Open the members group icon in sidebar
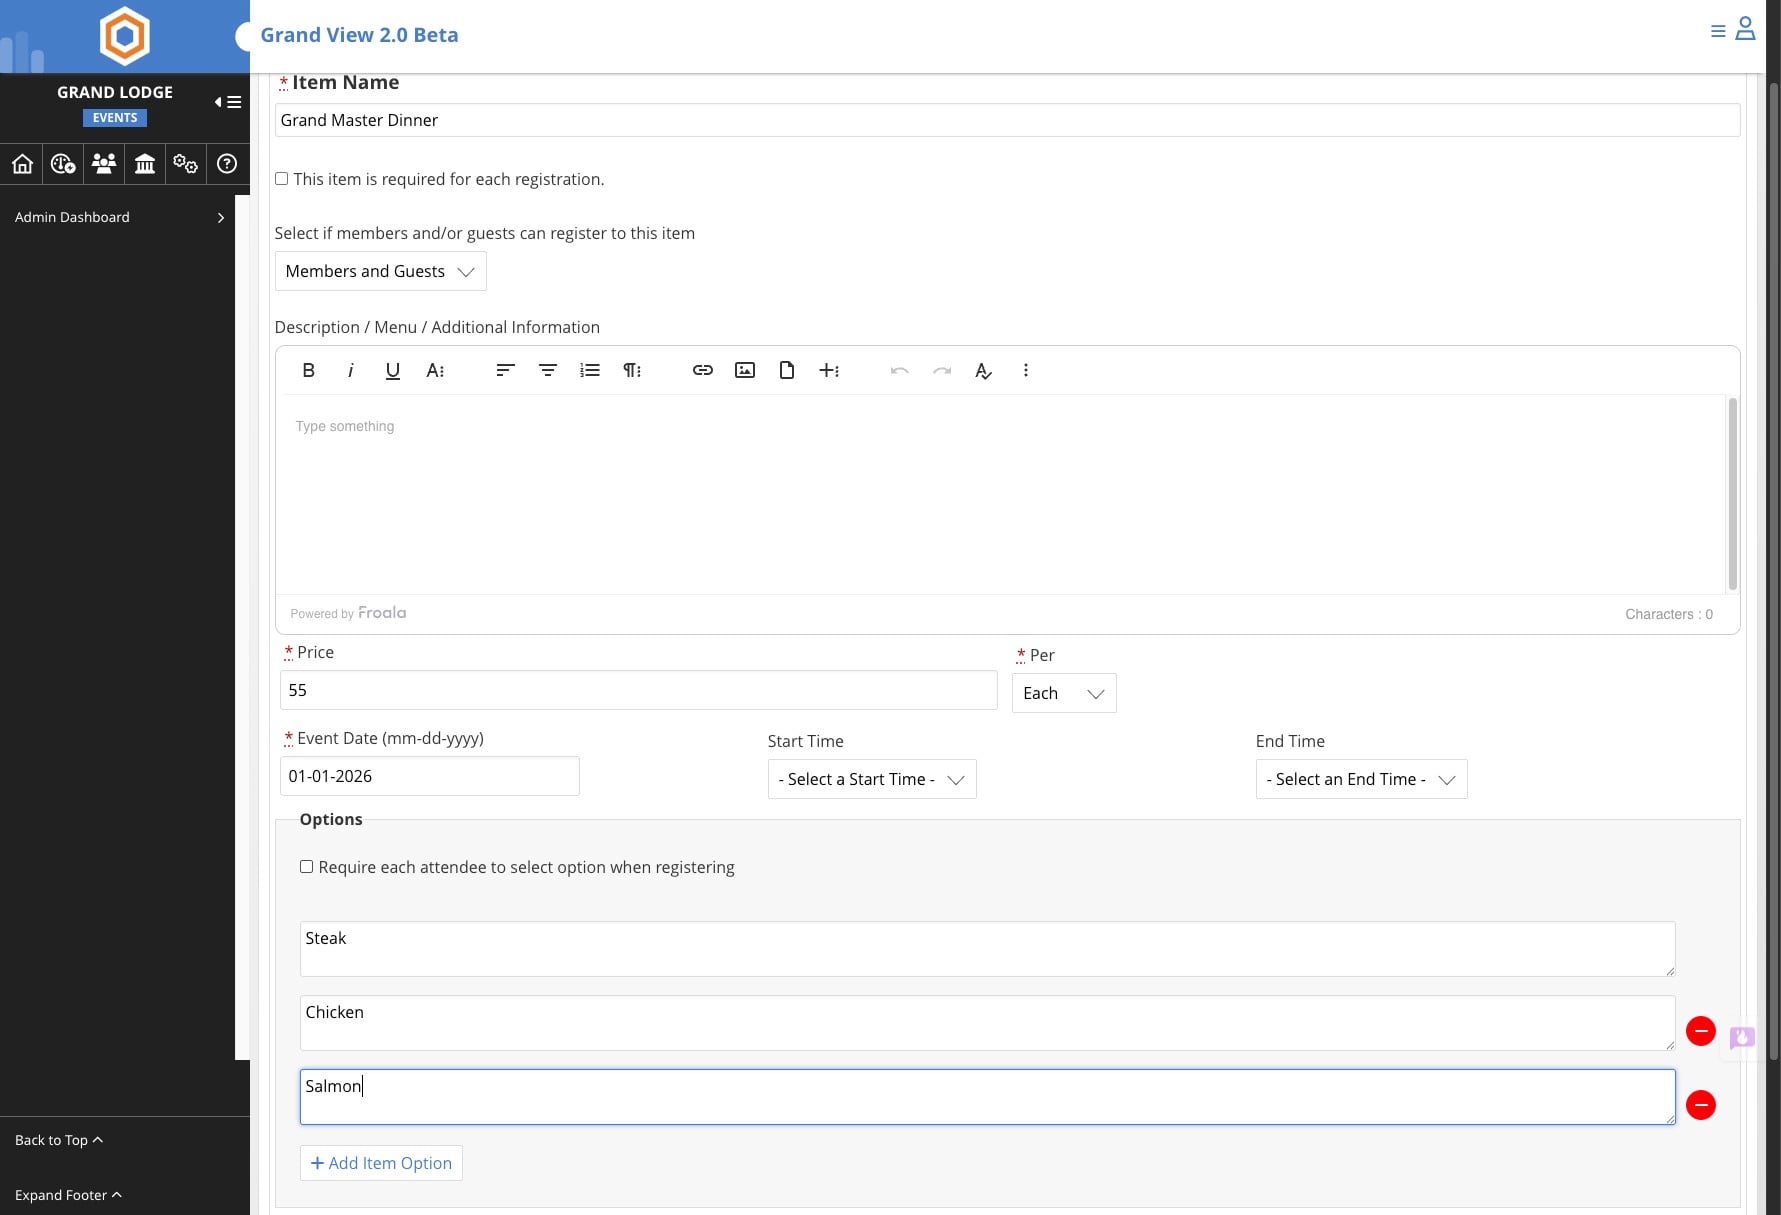Image resolution: width=1781 pixels, height=1215 pixels. point(104,164)
